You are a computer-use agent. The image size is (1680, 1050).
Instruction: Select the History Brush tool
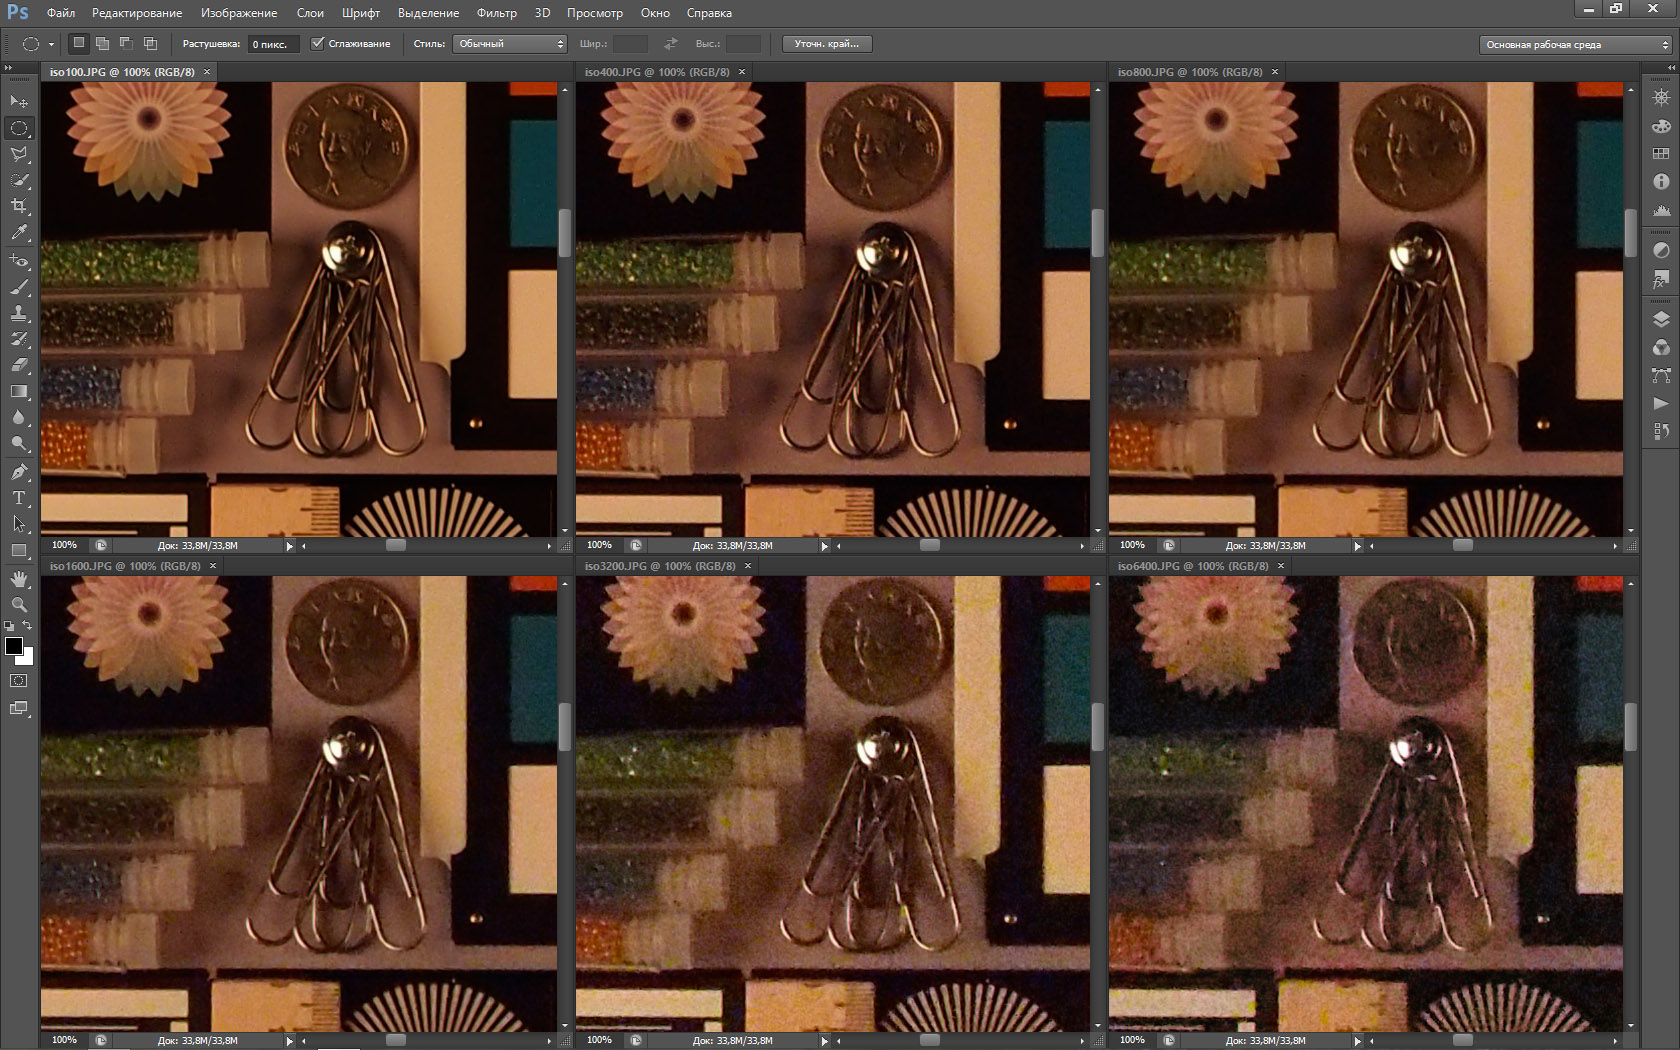click(19, 339)
